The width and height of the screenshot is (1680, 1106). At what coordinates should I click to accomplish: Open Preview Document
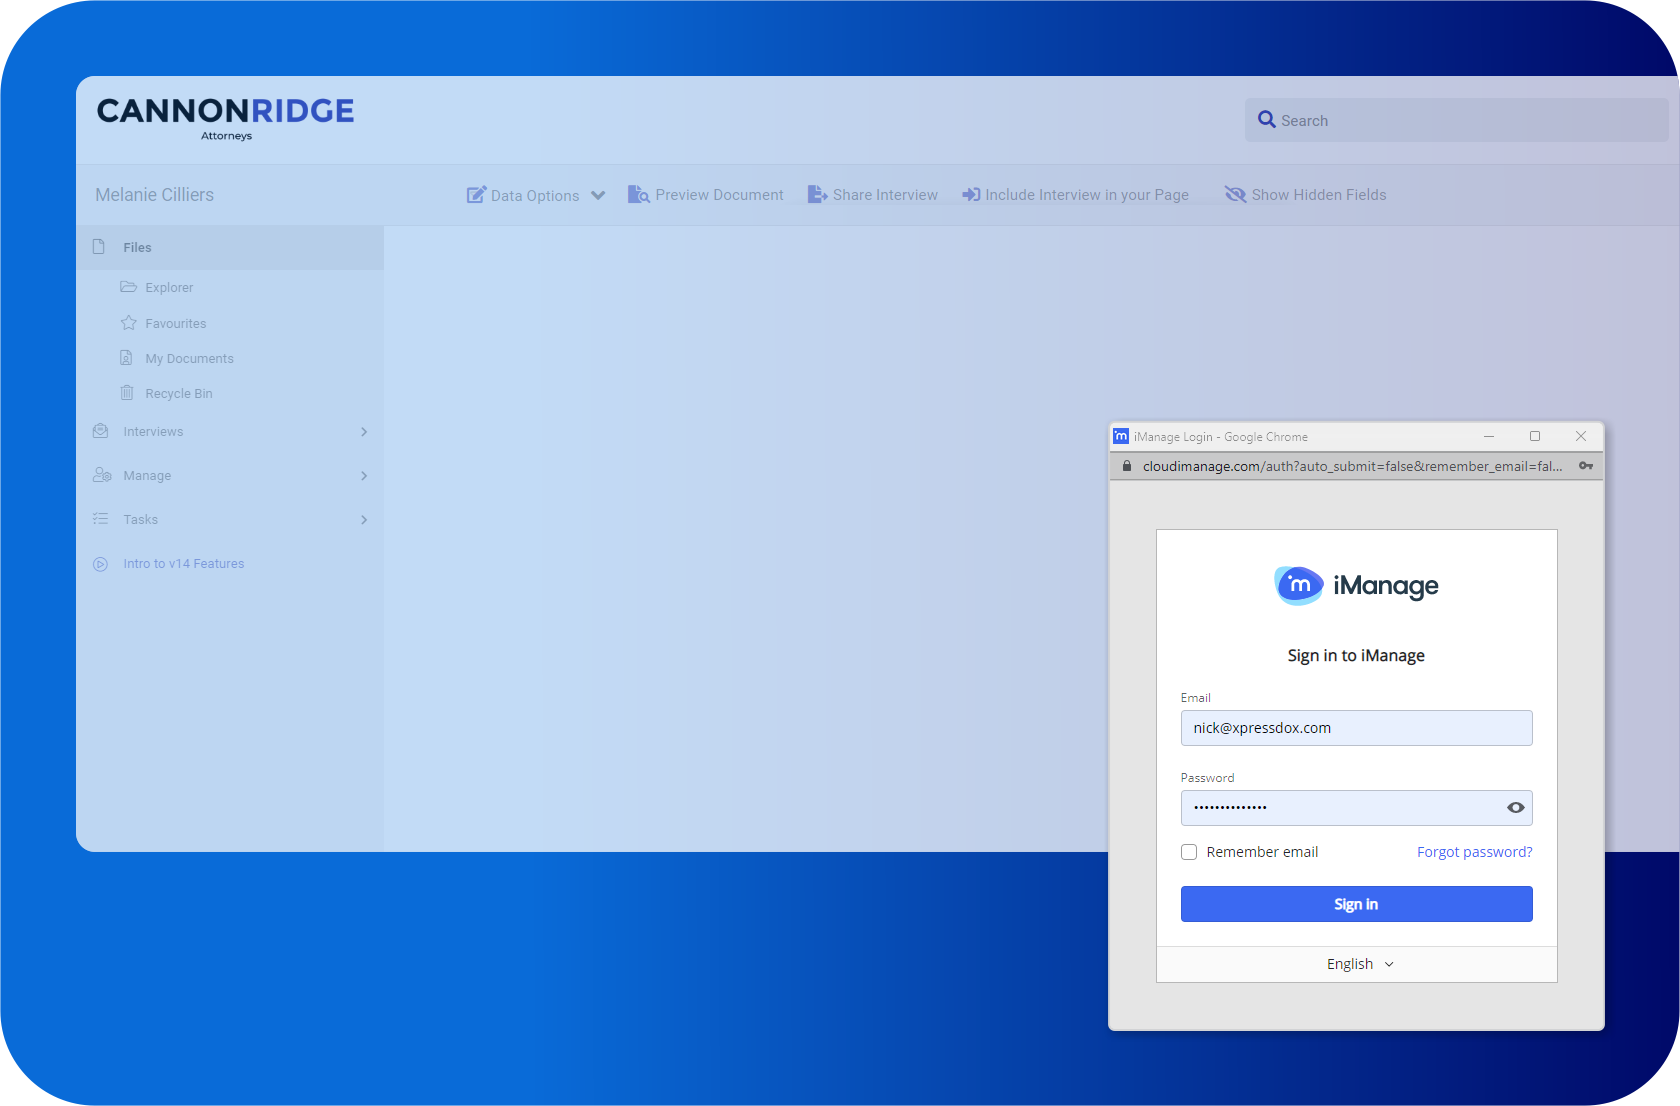coord(719,195)
